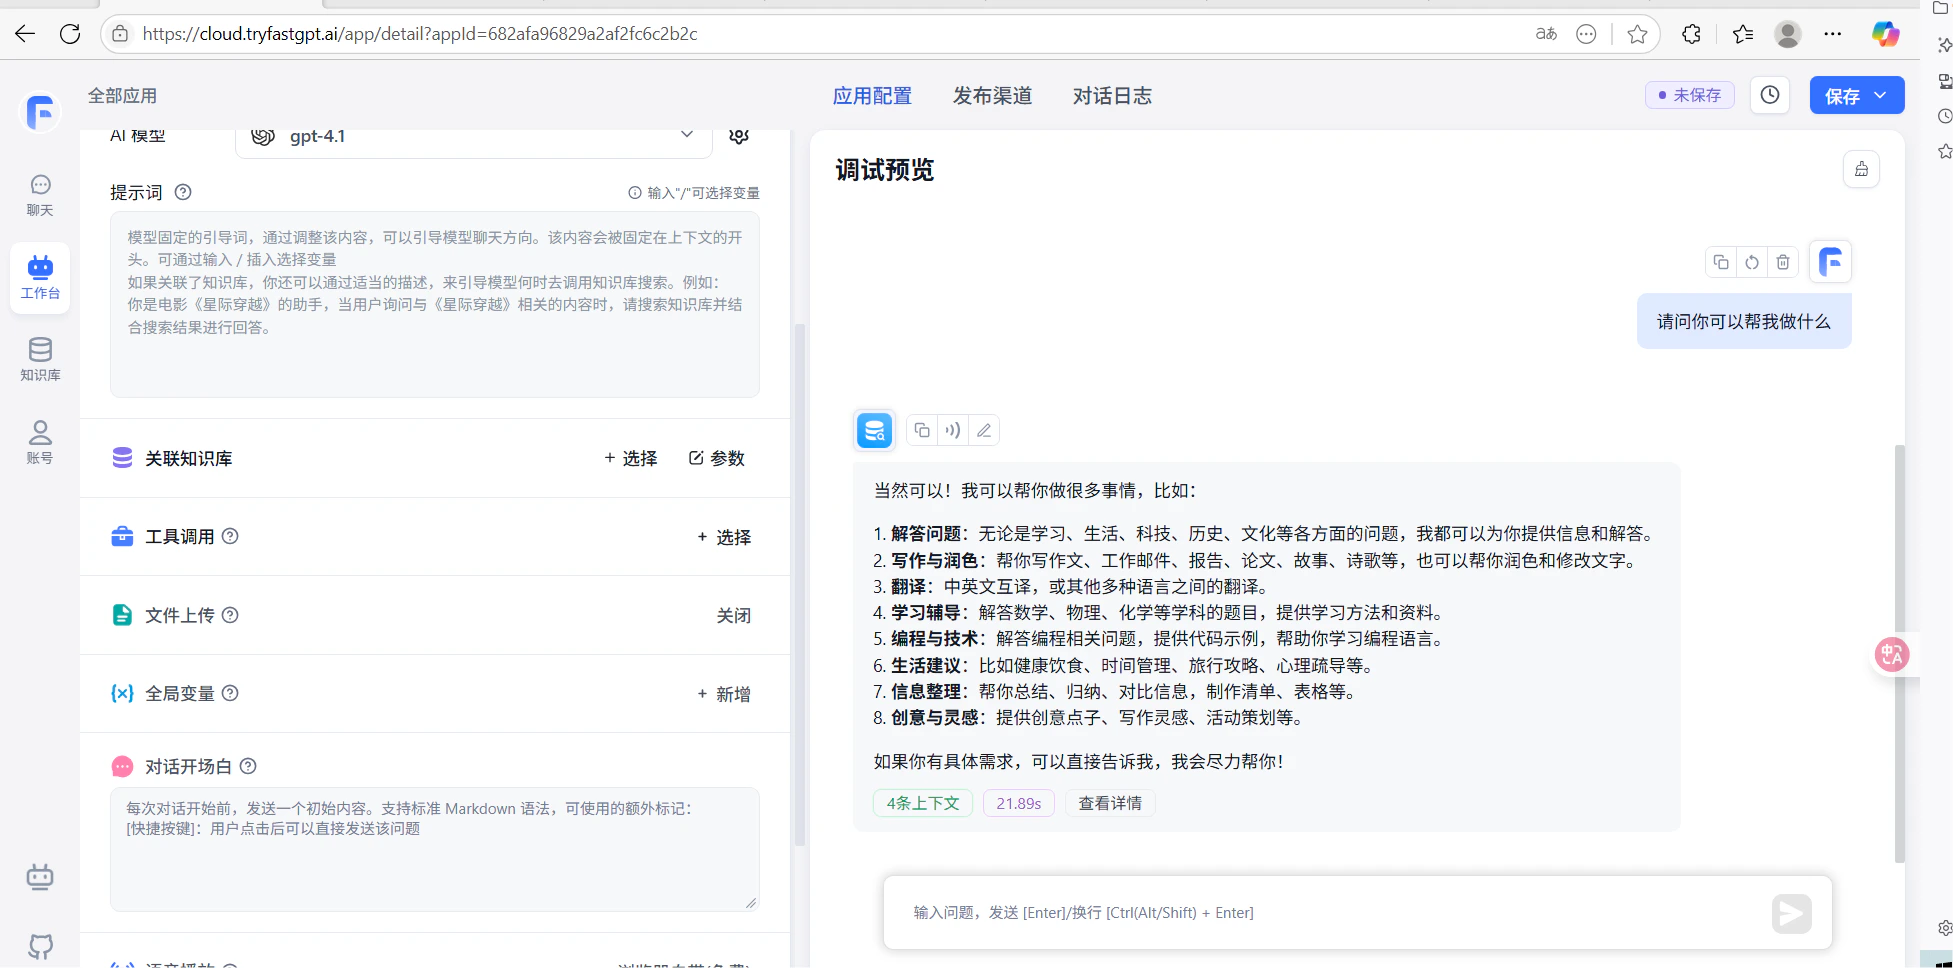Screen dimensions: 1953x968
Task: Toggle the 文件上传 file upload setting
Action: tap(734, 615)
